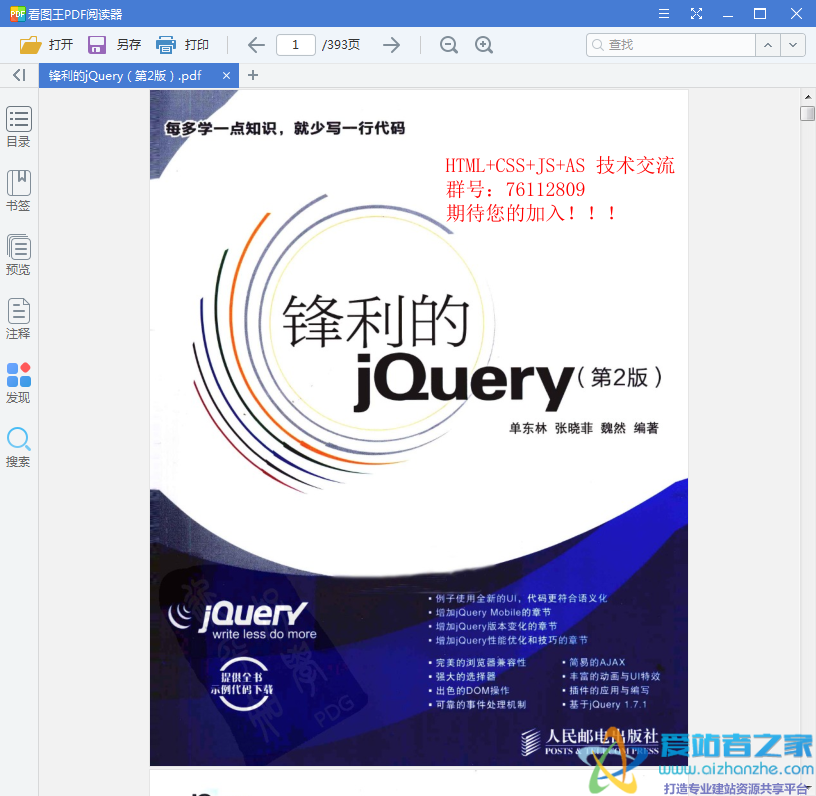Screen dimensions: 816x796
Task: Save a copy with 另存
Action: pyautogui.click(x=114, y=45)
